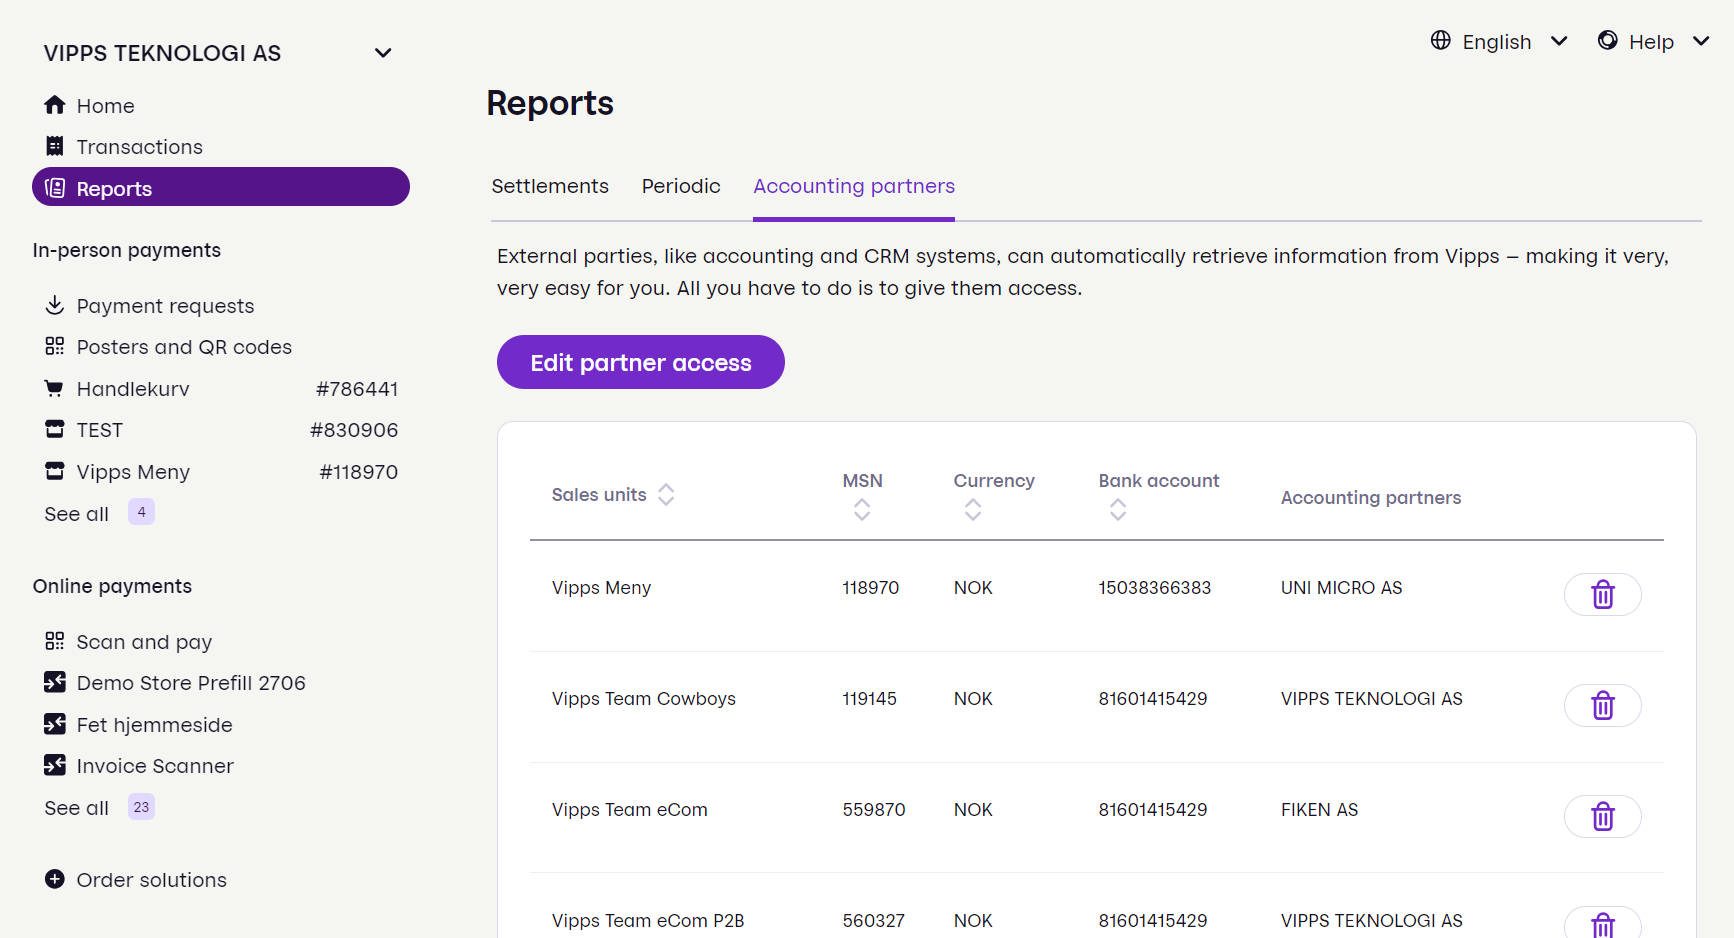Viewport: 1734px width, 938px height.
Task: Click the Reports document icon in sidebar
Action: pos(55,188)
